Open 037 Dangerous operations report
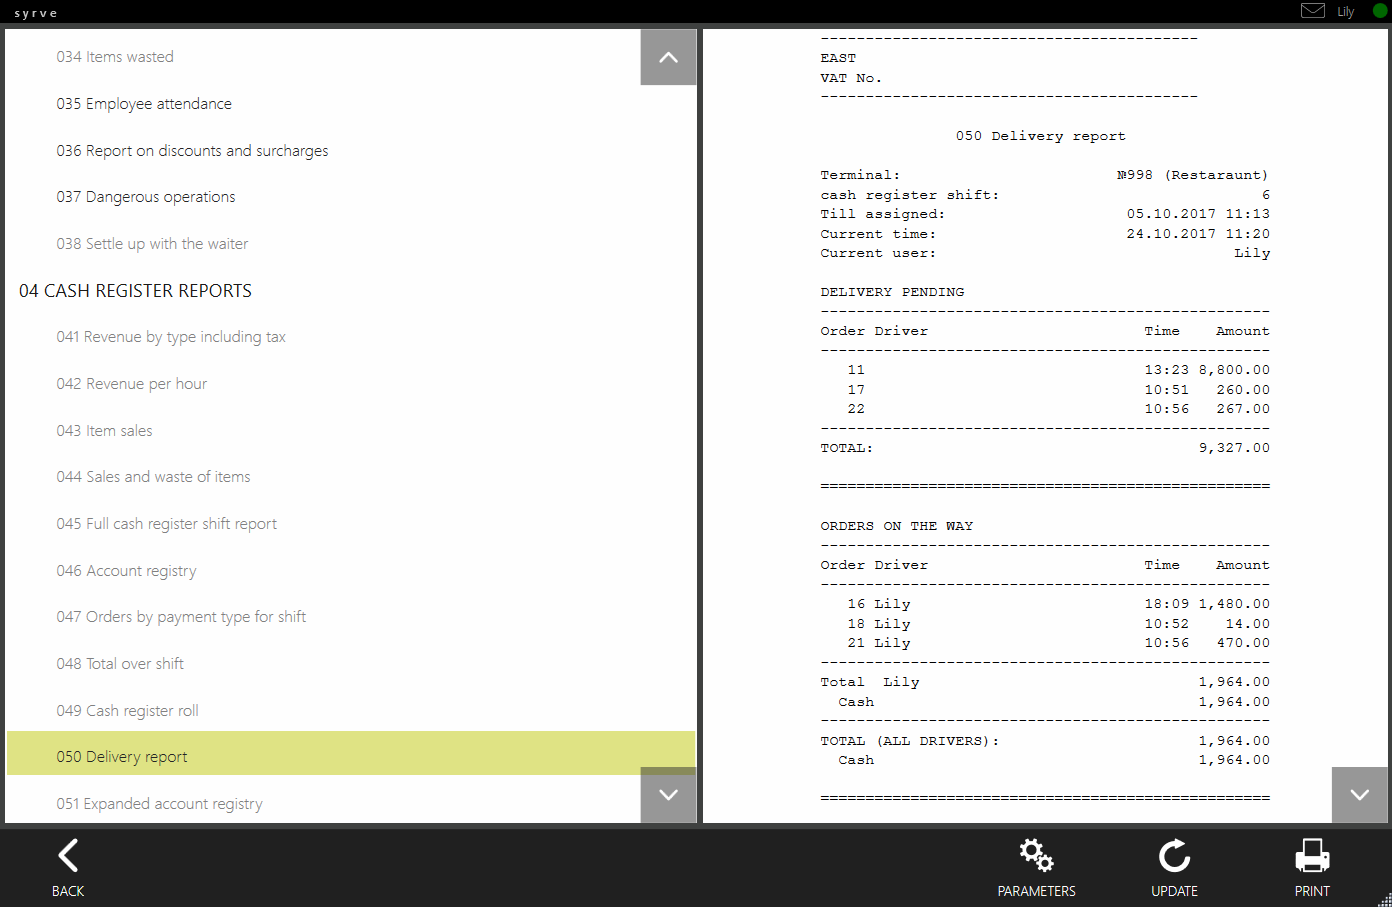 146,197
